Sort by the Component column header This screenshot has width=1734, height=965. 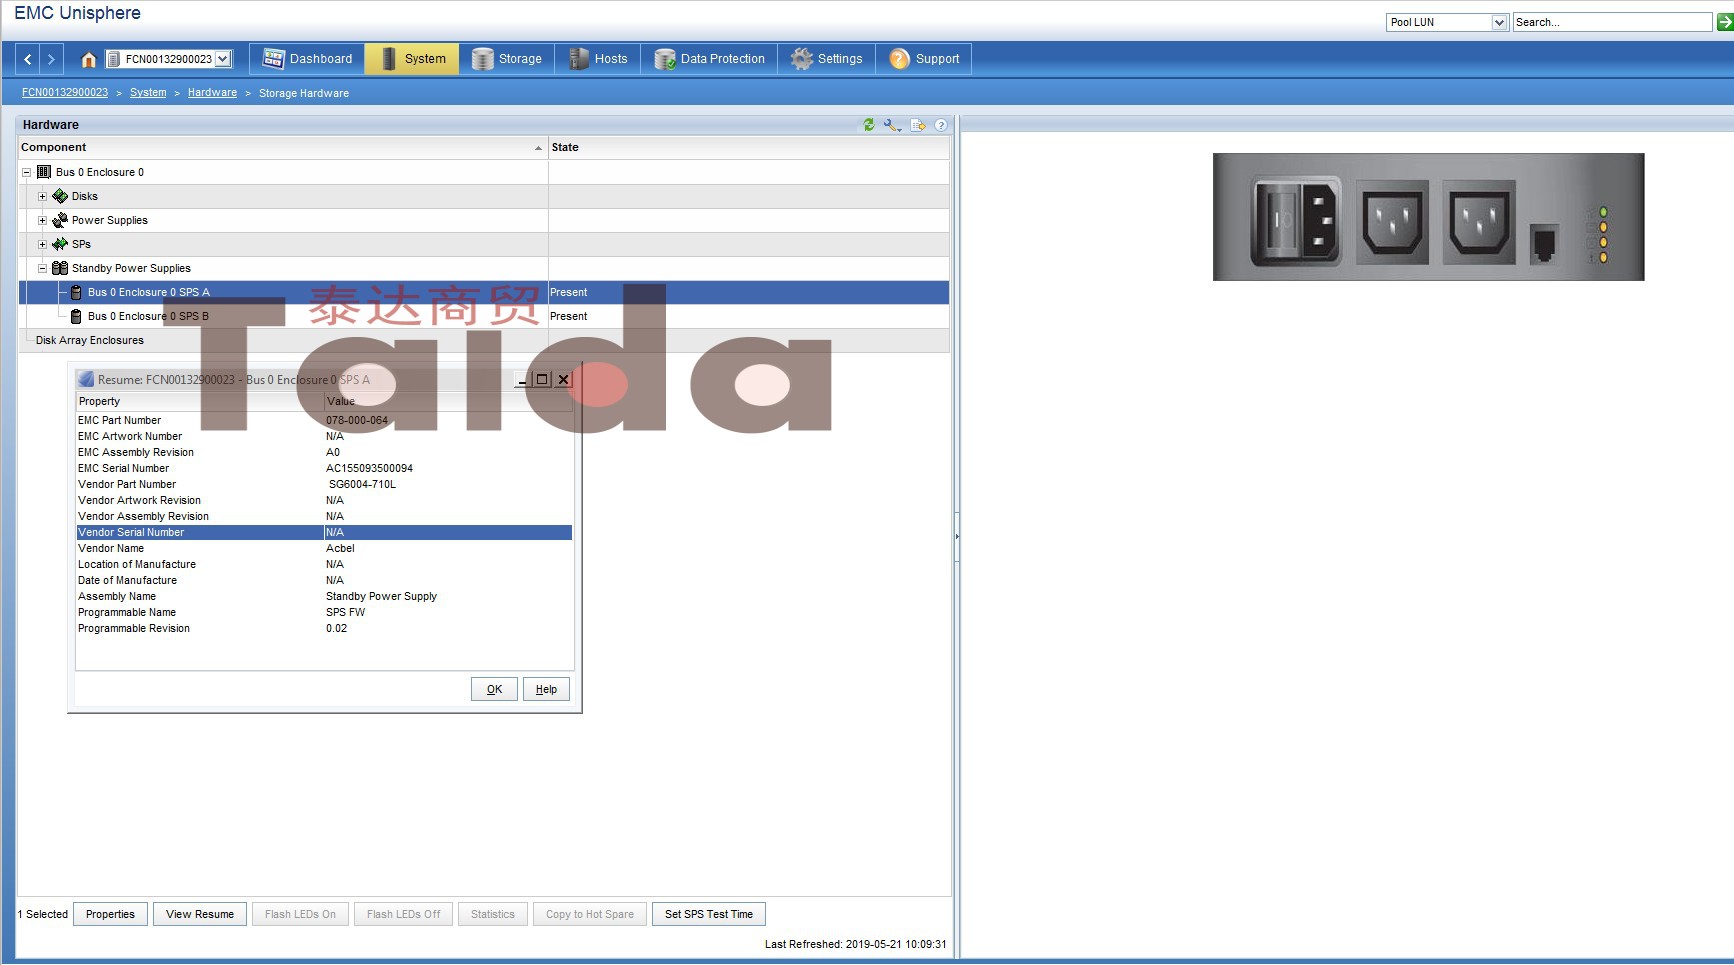coord(283,147)
